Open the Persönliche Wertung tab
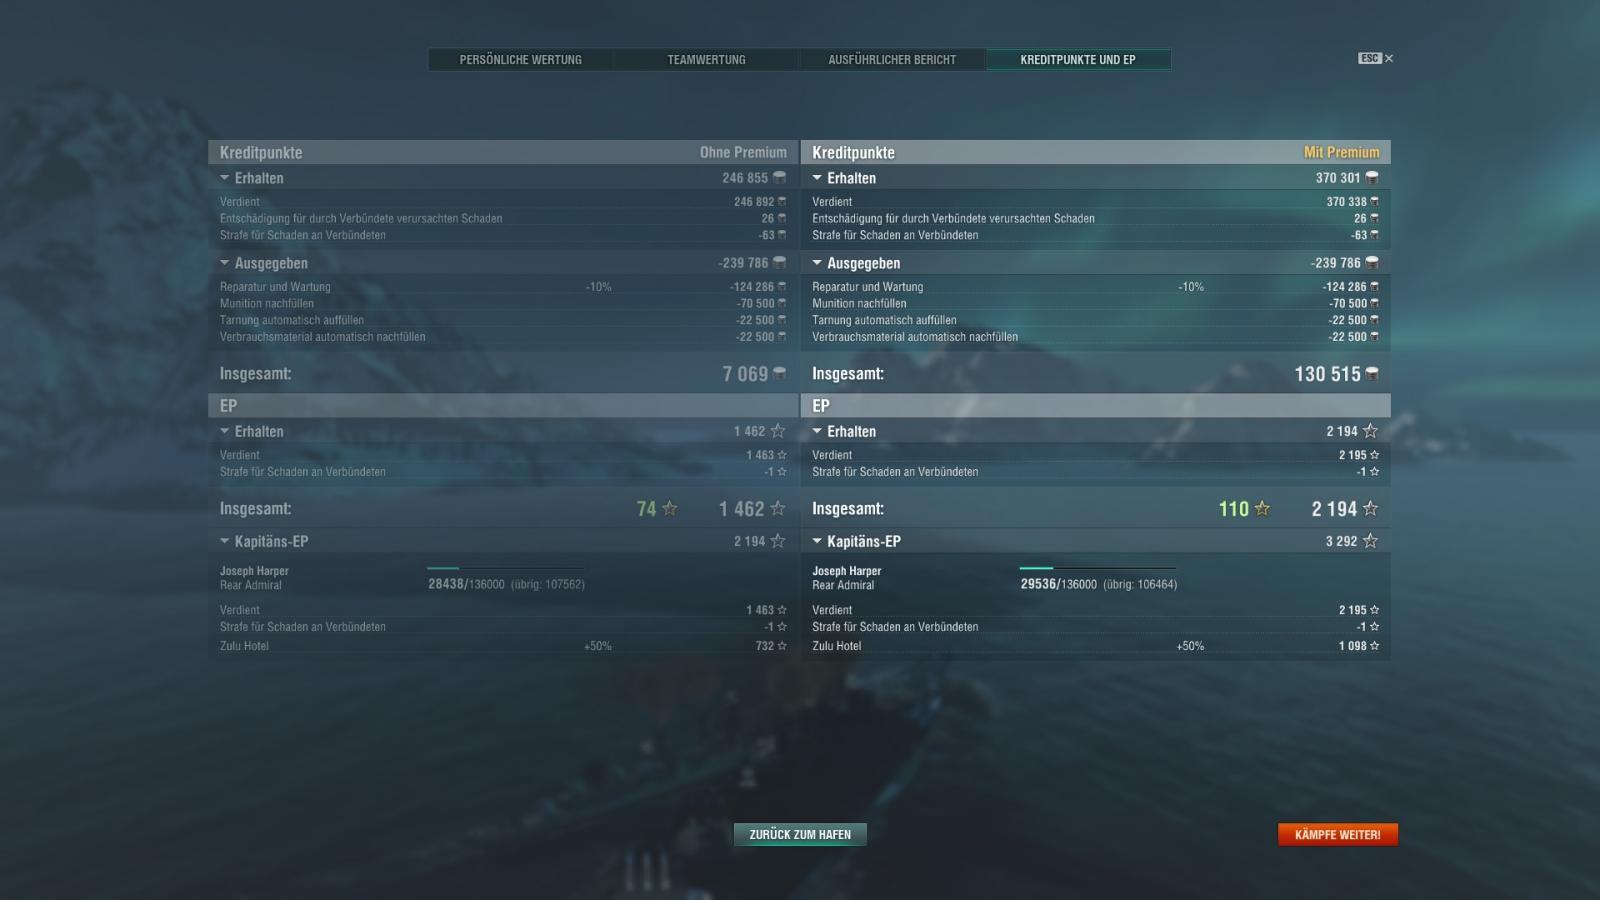 point(520,60)
